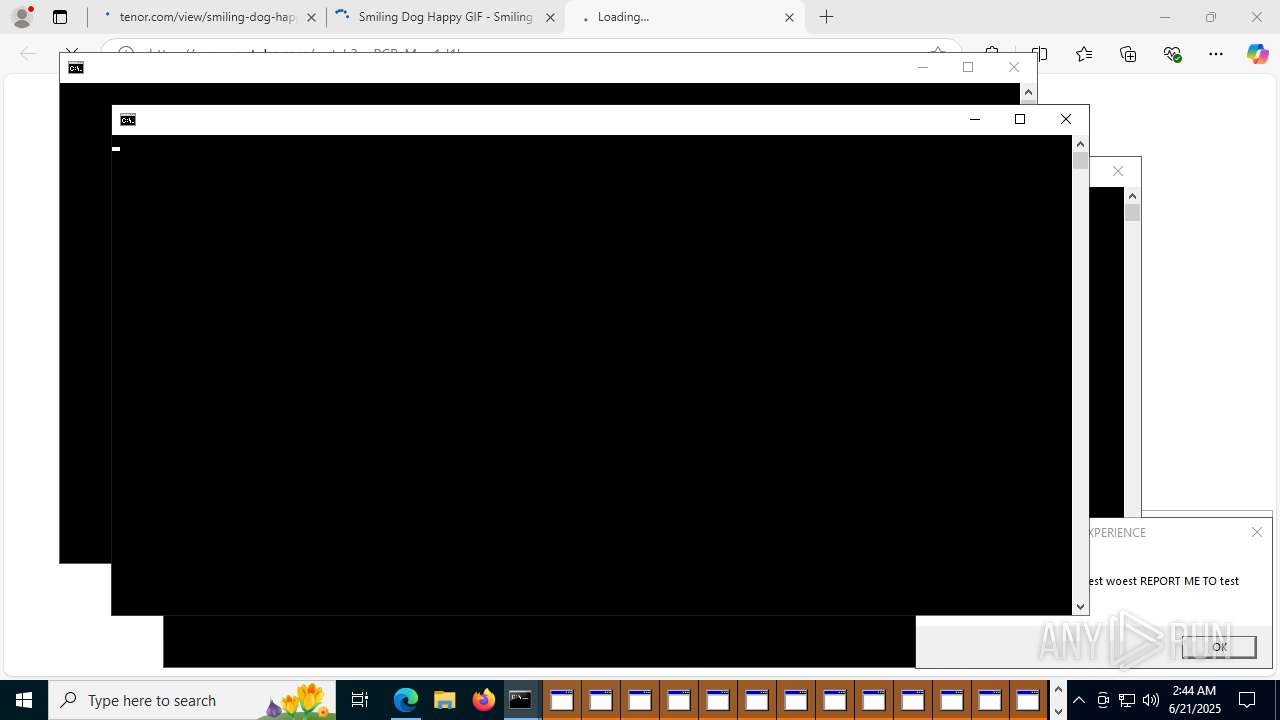Close the Loading... tab
Viewport: 1280px width, 720px height.
(x=789, y=17)
